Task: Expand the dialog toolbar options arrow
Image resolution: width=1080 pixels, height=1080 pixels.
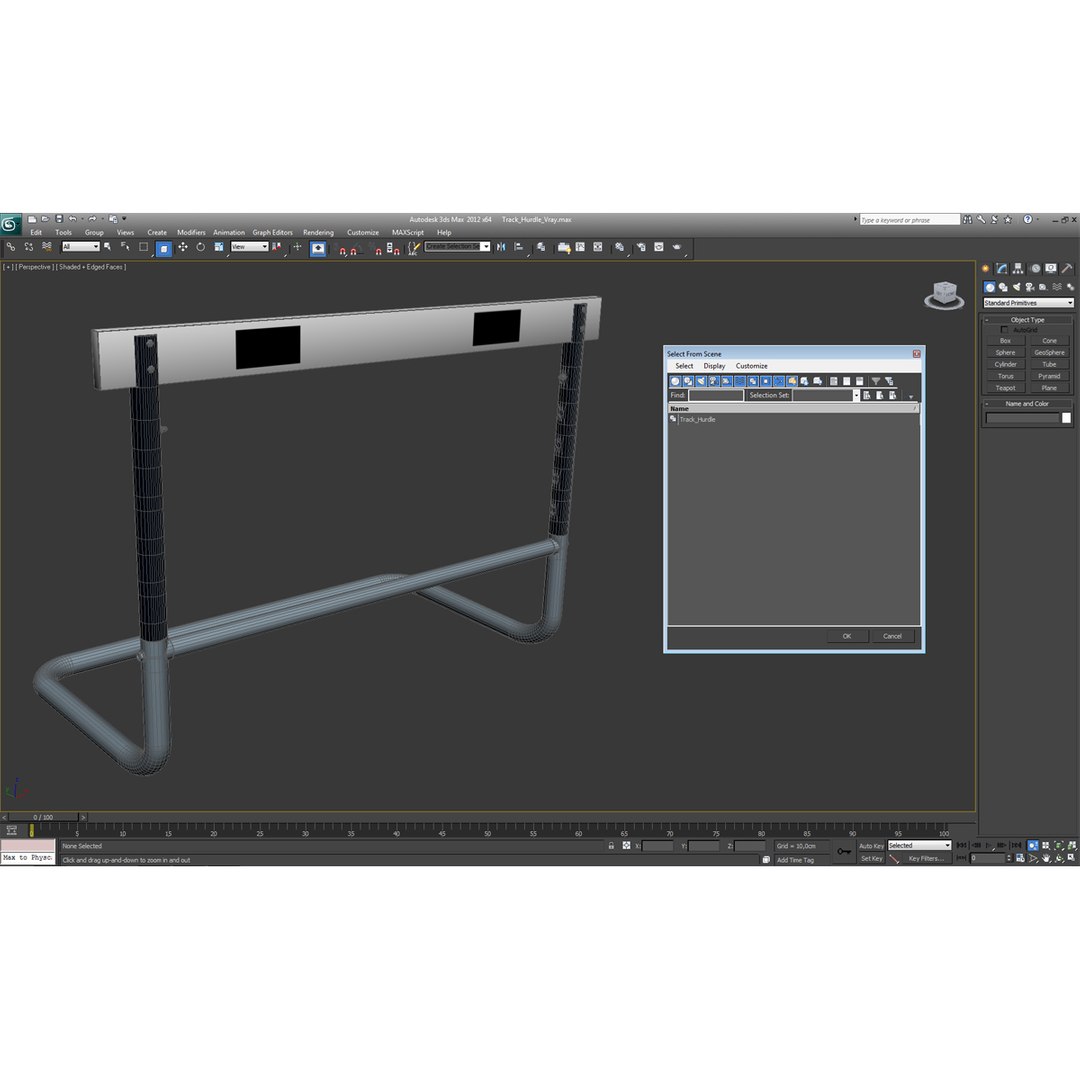Action: click(911, 397)
